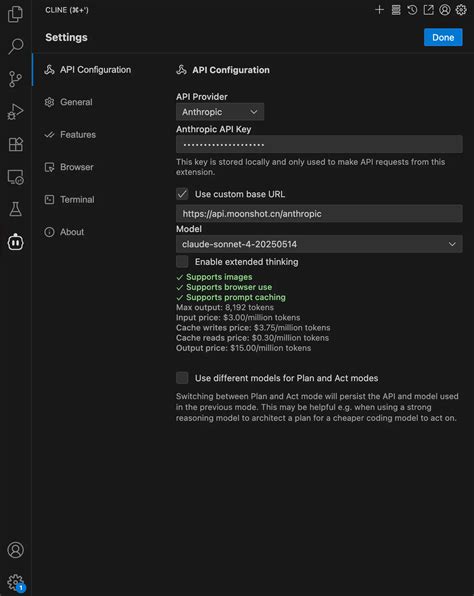
Task: Focus the custom base URL field
Action: 319,214
